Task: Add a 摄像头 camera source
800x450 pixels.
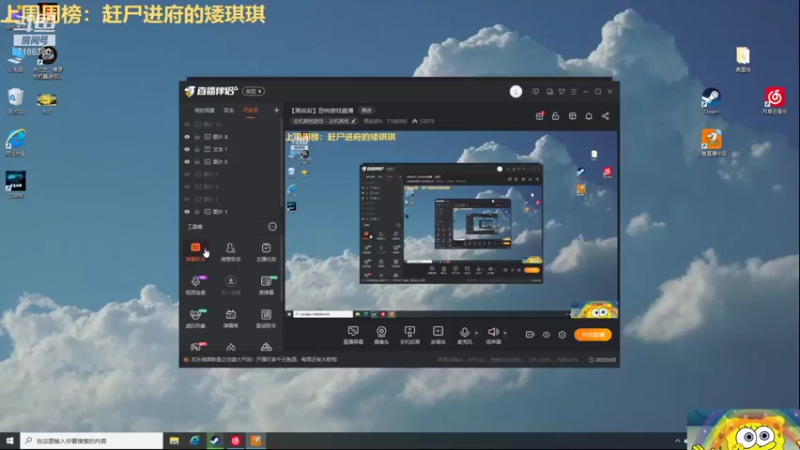Action: click(x=381, y=335)
